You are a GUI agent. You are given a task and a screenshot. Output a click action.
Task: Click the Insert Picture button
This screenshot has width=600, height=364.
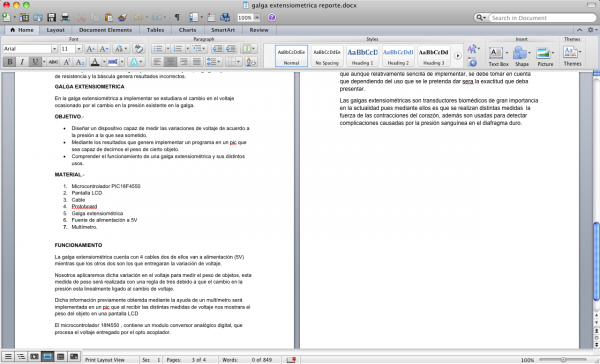click(x=545, y=56)
